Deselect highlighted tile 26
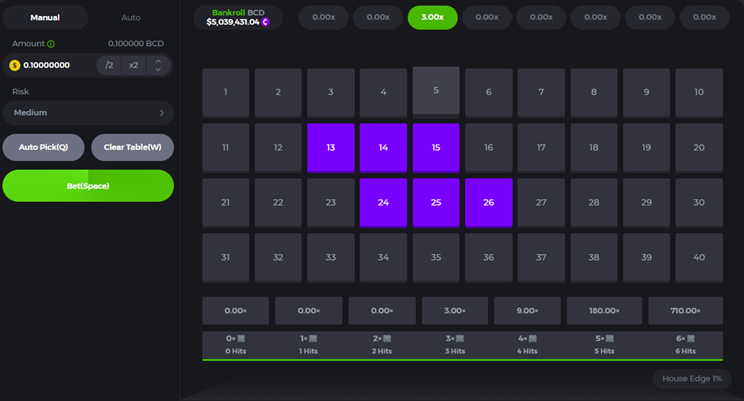744x401 pixels. tap(488, 202)
